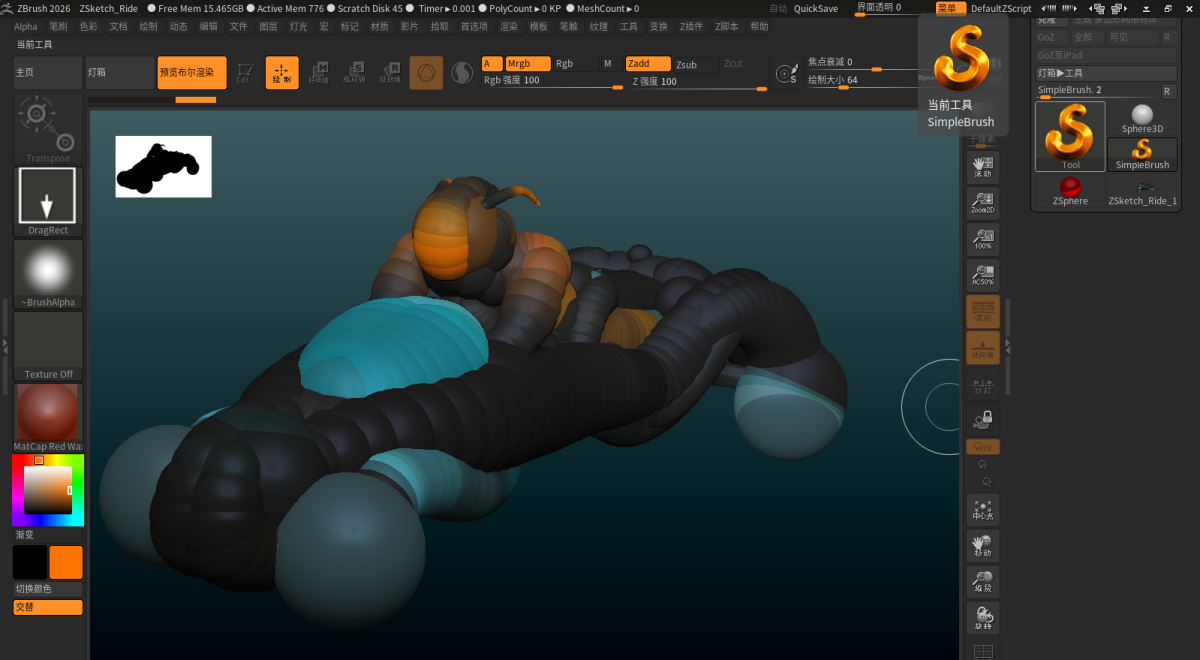The width and height of the screenshot is (1200, 660).
Task: Toggle the floor grid icon on the right shelf
Action: (x=983, y=347)
